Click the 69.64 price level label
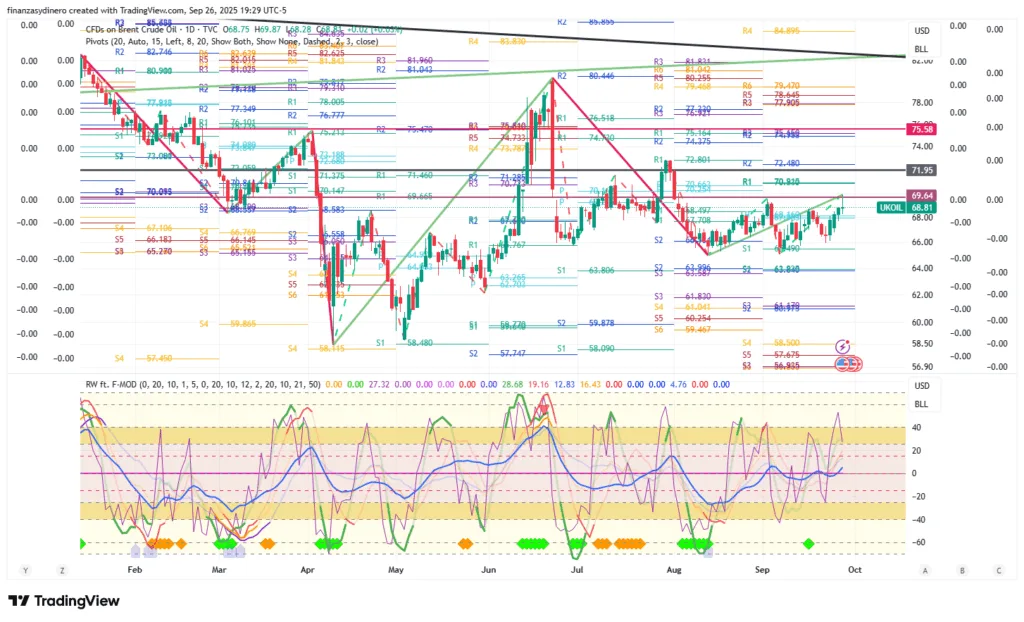The height and width of the screenshot is (622, 1024). (x=921, y=195)
